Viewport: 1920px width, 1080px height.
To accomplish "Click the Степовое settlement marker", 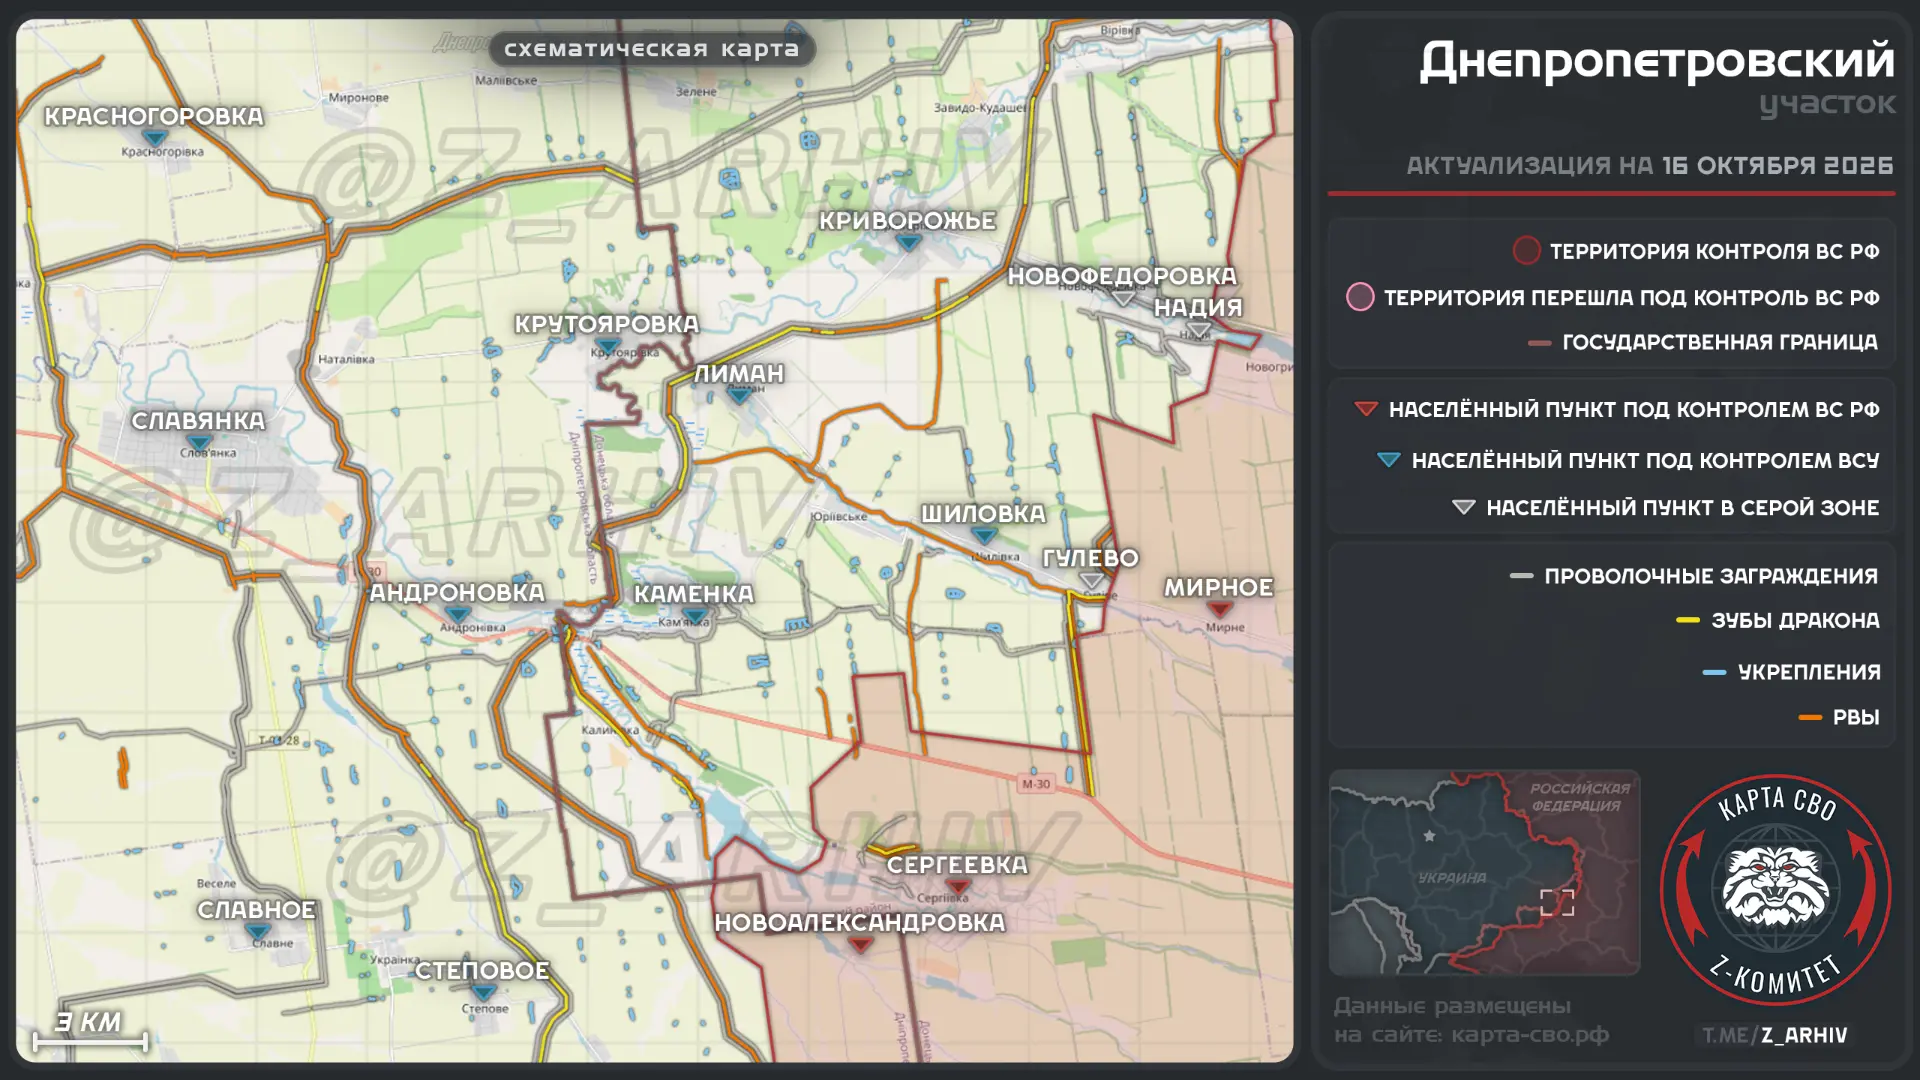I will tap(483, 993).
